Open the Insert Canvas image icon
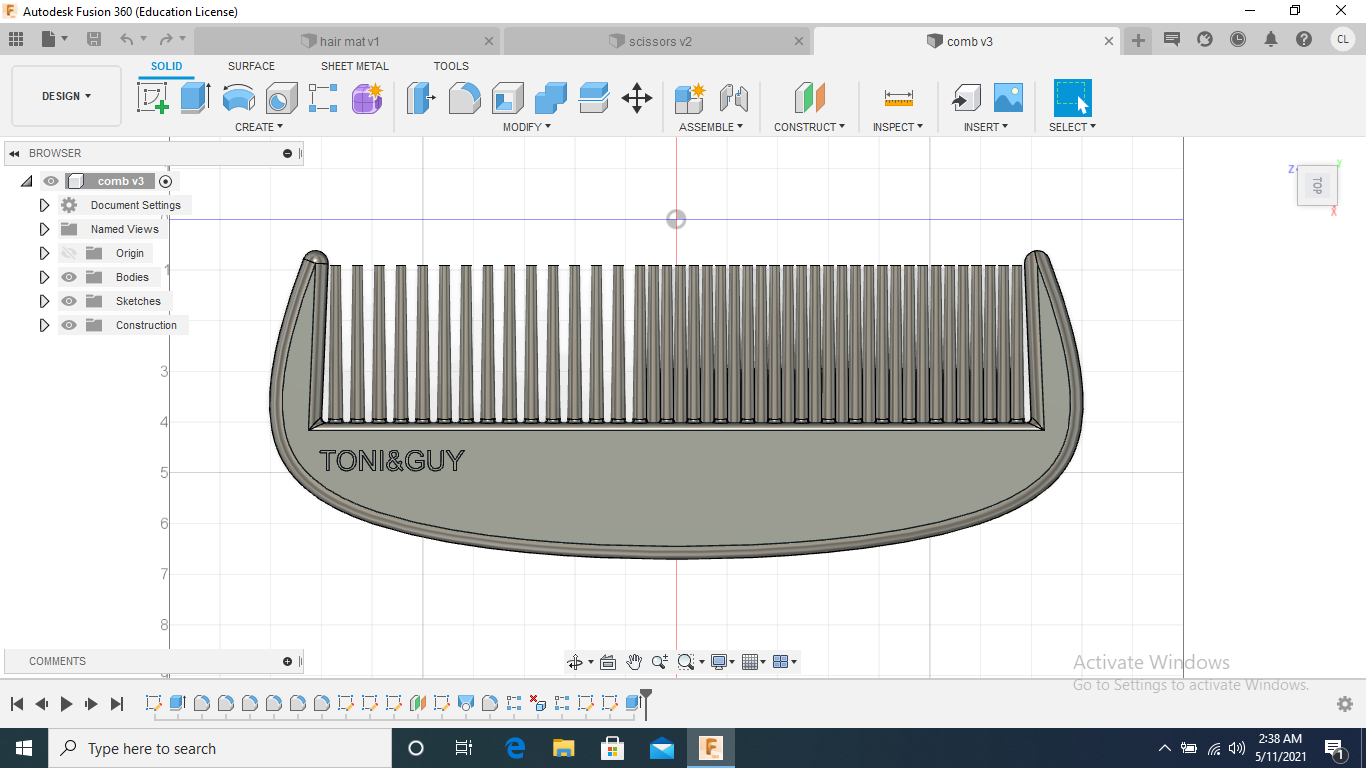Image resolution: width=1366 pixels, height=768 pixels. tap(1008, 98)
